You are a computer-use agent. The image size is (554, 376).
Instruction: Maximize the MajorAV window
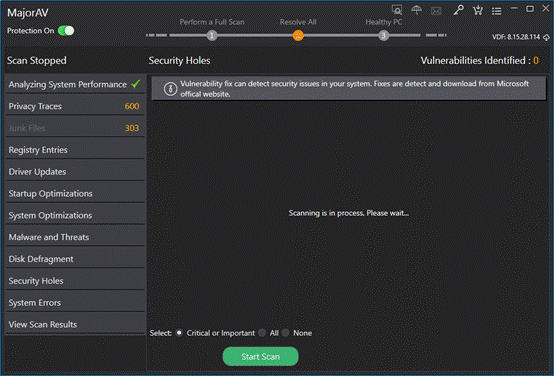(530, 9)
